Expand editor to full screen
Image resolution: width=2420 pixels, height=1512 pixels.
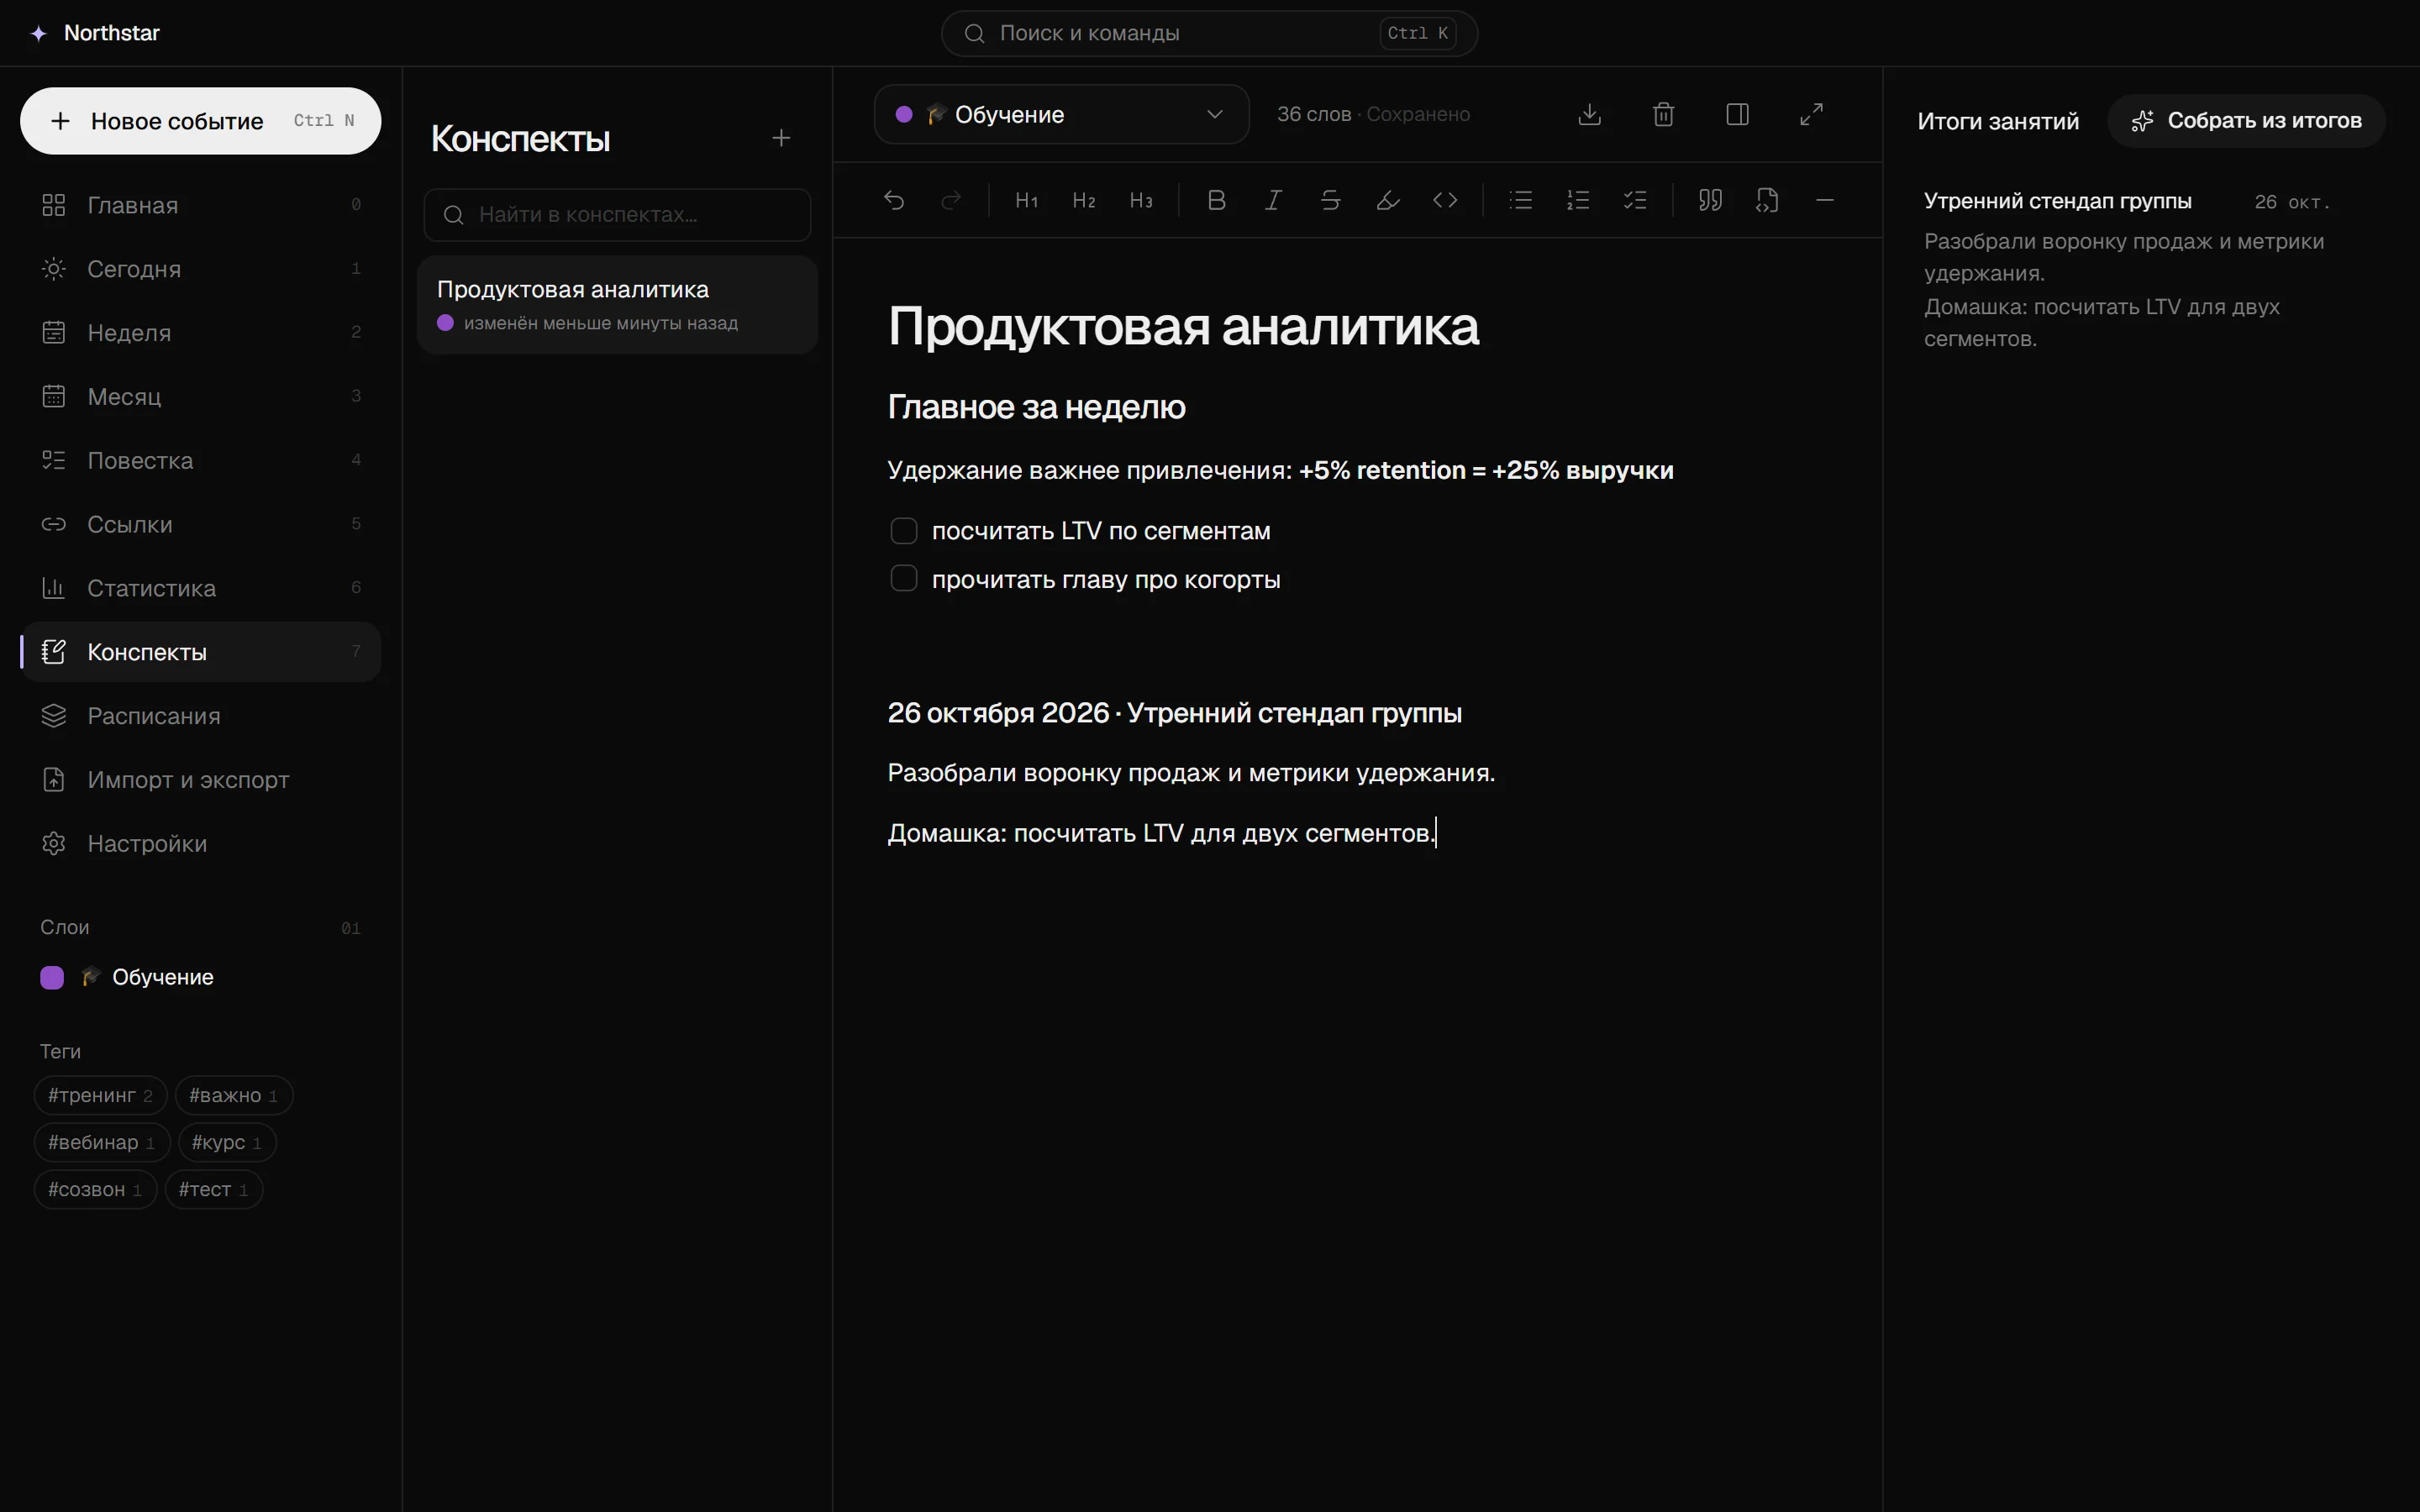[x=1811, y=114]
